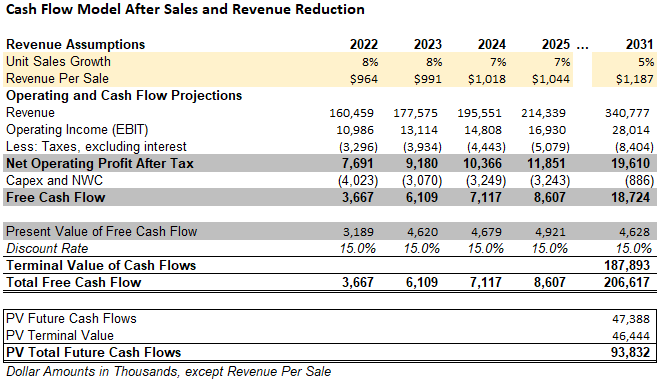Select terminal value 187,893
658x380 pixels.
pos(627,265)
